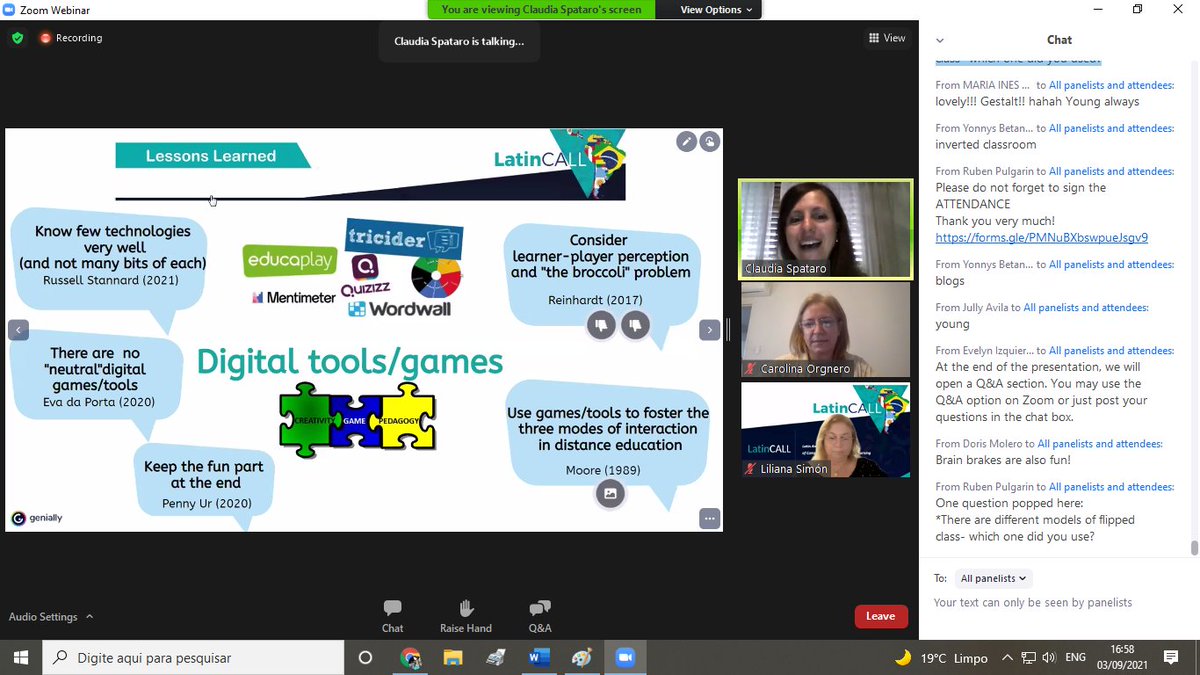Click the second interactive icon under Reinhardt
Screen dimensions: 1200x675
coord(636,324)
